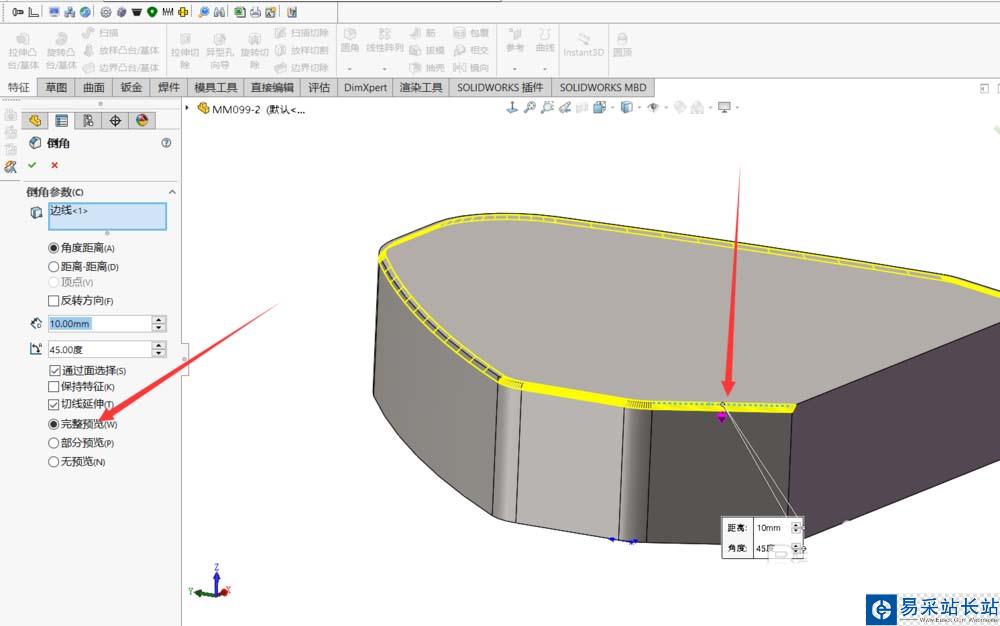Click the Zoom to Fit magnifier icon
The height and width of the screenshot is (626, 1000).
tap(529, 108)
